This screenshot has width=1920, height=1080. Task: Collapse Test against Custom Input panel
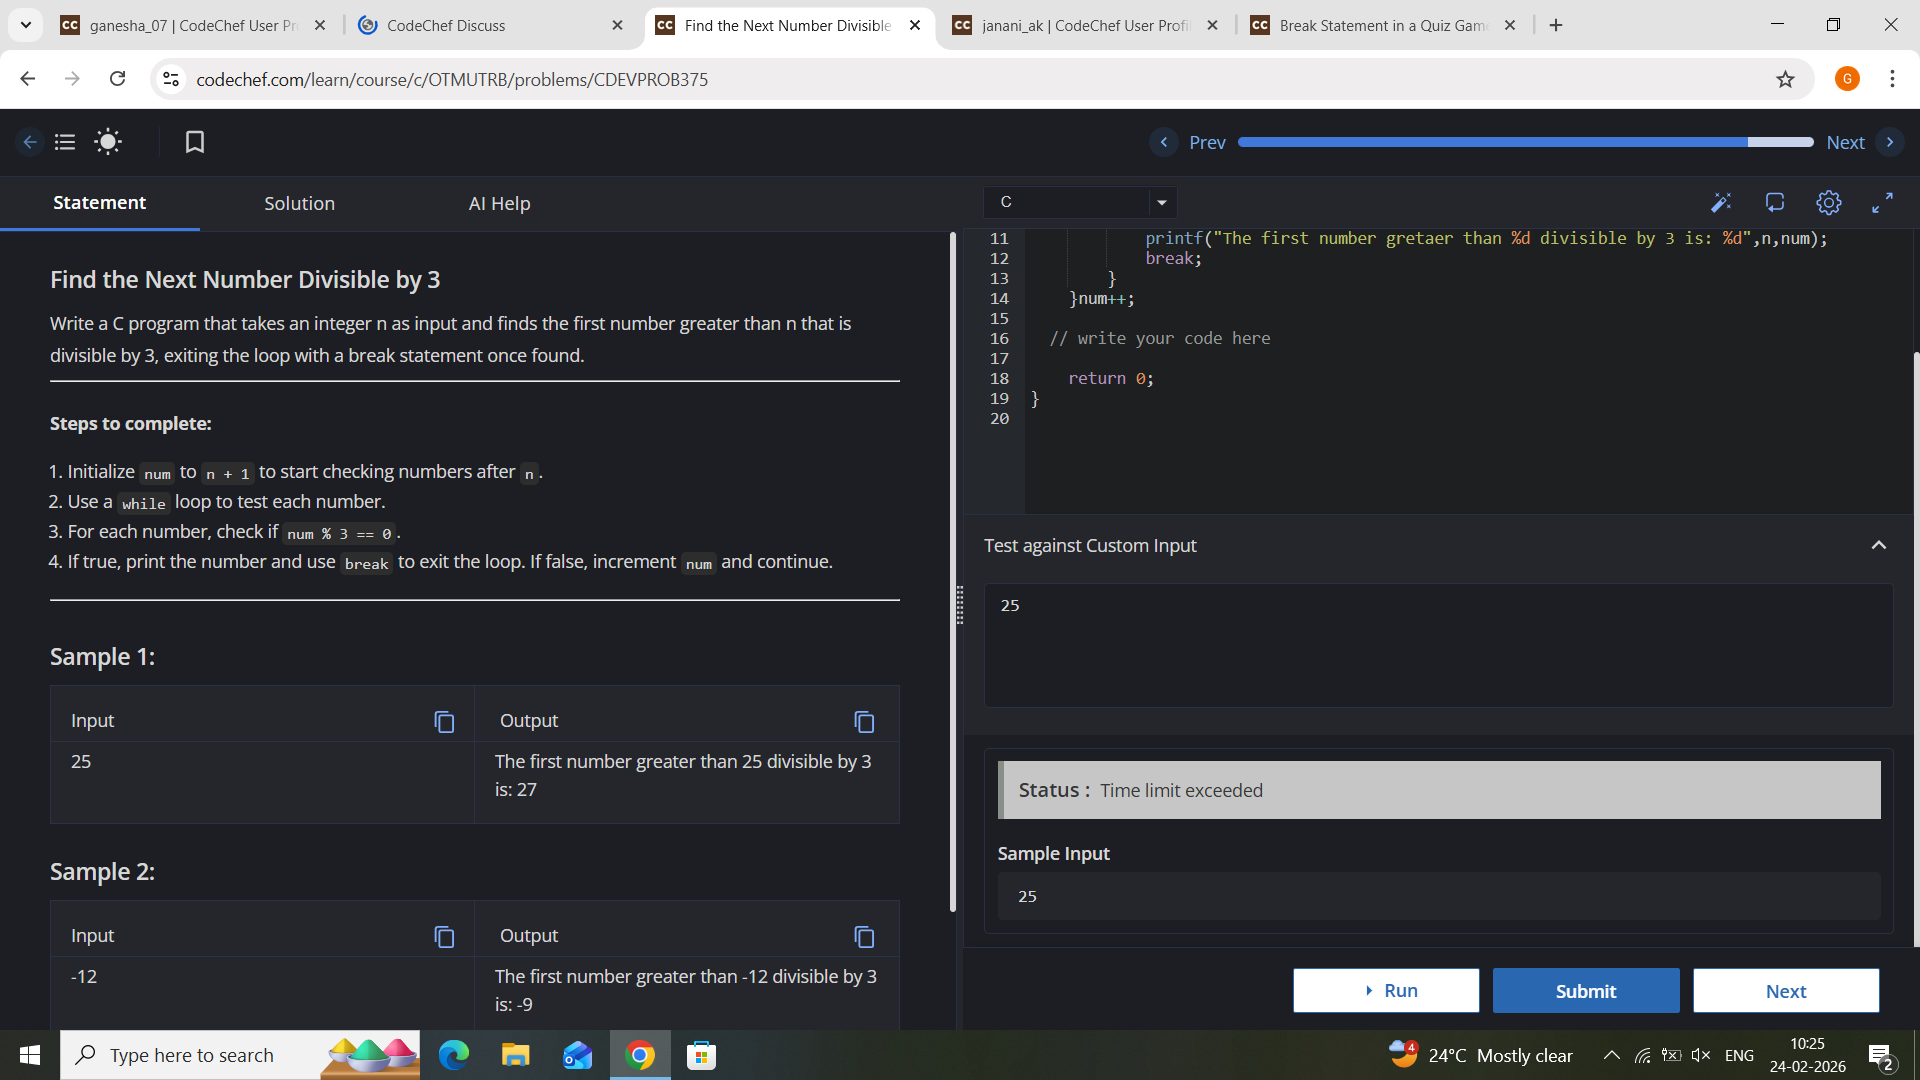click(1878, 545)
